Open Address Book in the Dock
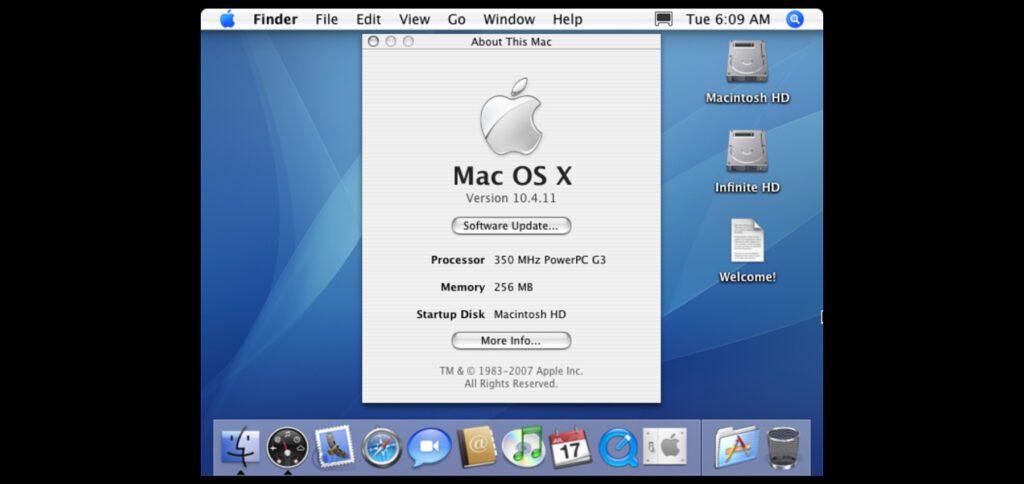The image size is (1024, 484). [477, 447]
